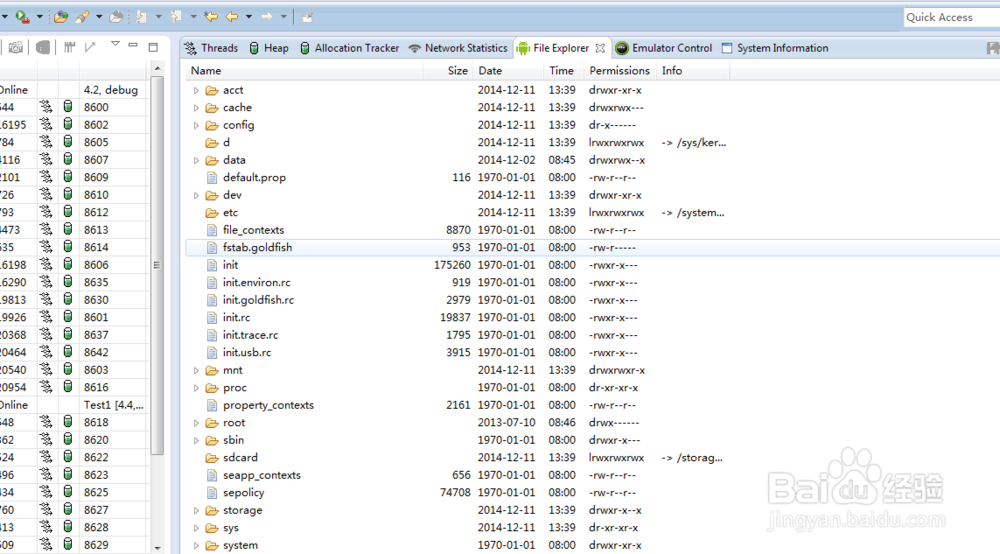Open the Network Statistics tab
The image size is (1000, 554).
pyautogui.click(x=458, y=48)
